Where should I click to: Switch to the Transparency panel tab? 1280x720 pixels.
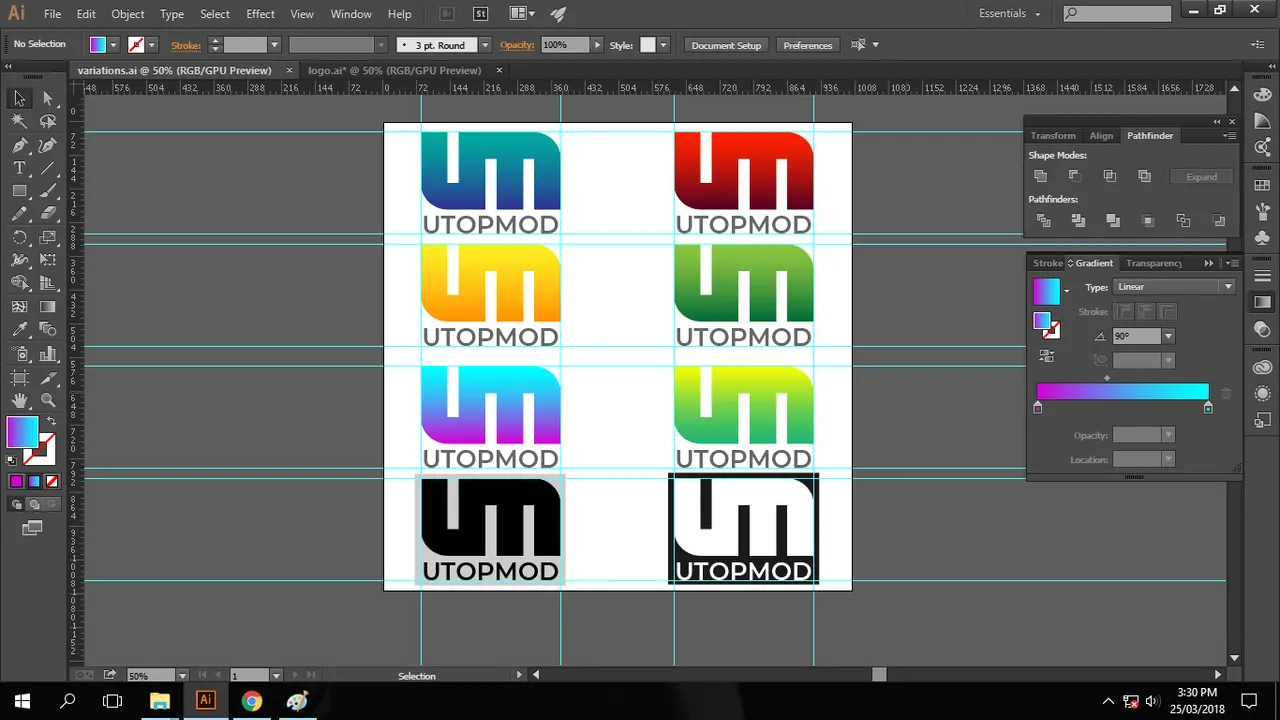pyautogui.click(x=1154, y=263)
